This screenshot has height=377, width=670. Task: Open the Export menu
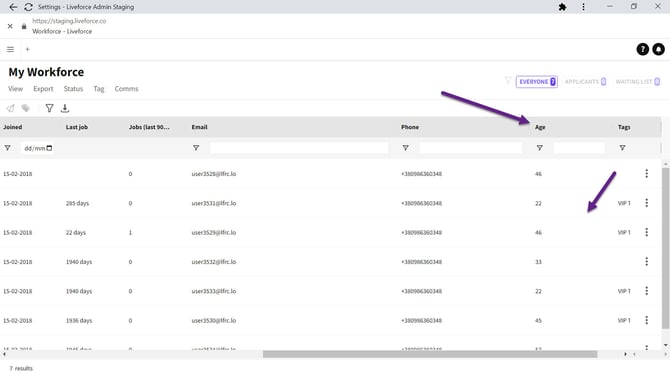(43, 89)
